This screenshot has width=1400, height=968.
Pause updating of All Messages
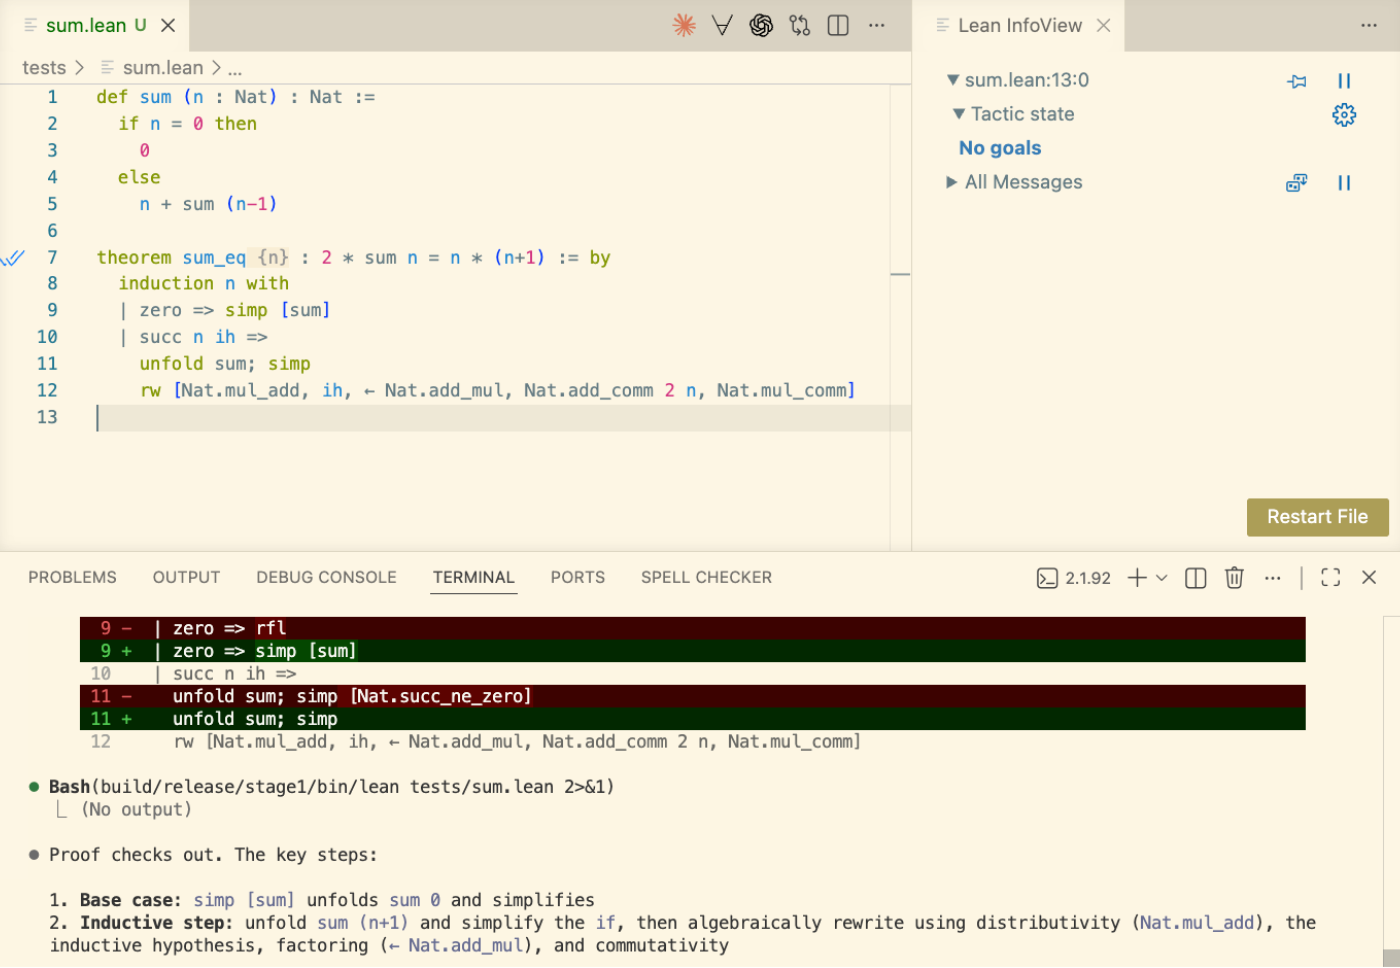tap(1344, 183)
